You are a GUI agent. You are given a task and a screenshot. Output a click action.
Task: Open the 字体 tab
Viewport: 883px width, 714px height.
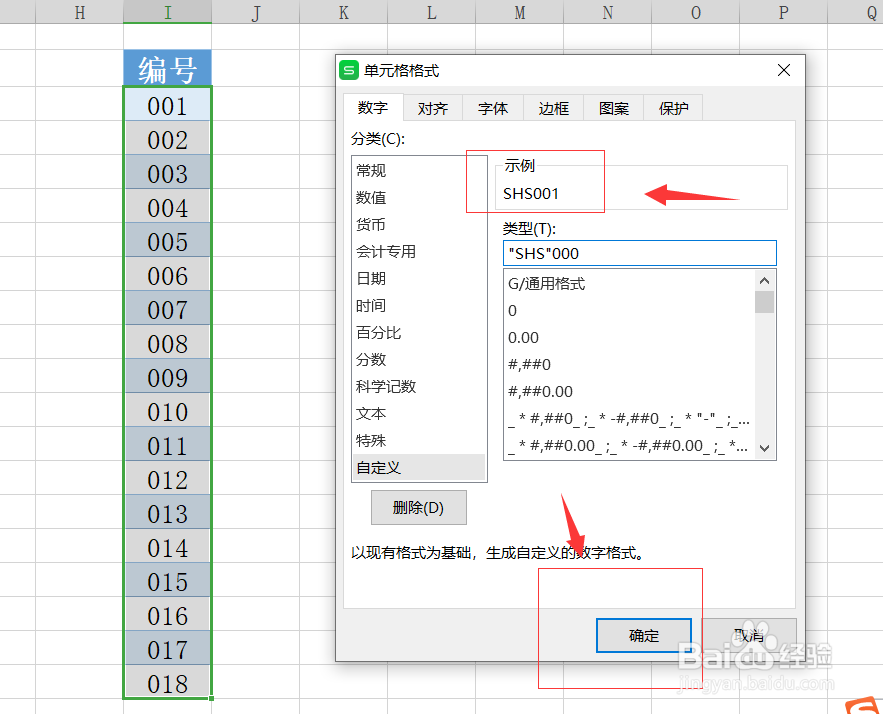tap(492, 108)
